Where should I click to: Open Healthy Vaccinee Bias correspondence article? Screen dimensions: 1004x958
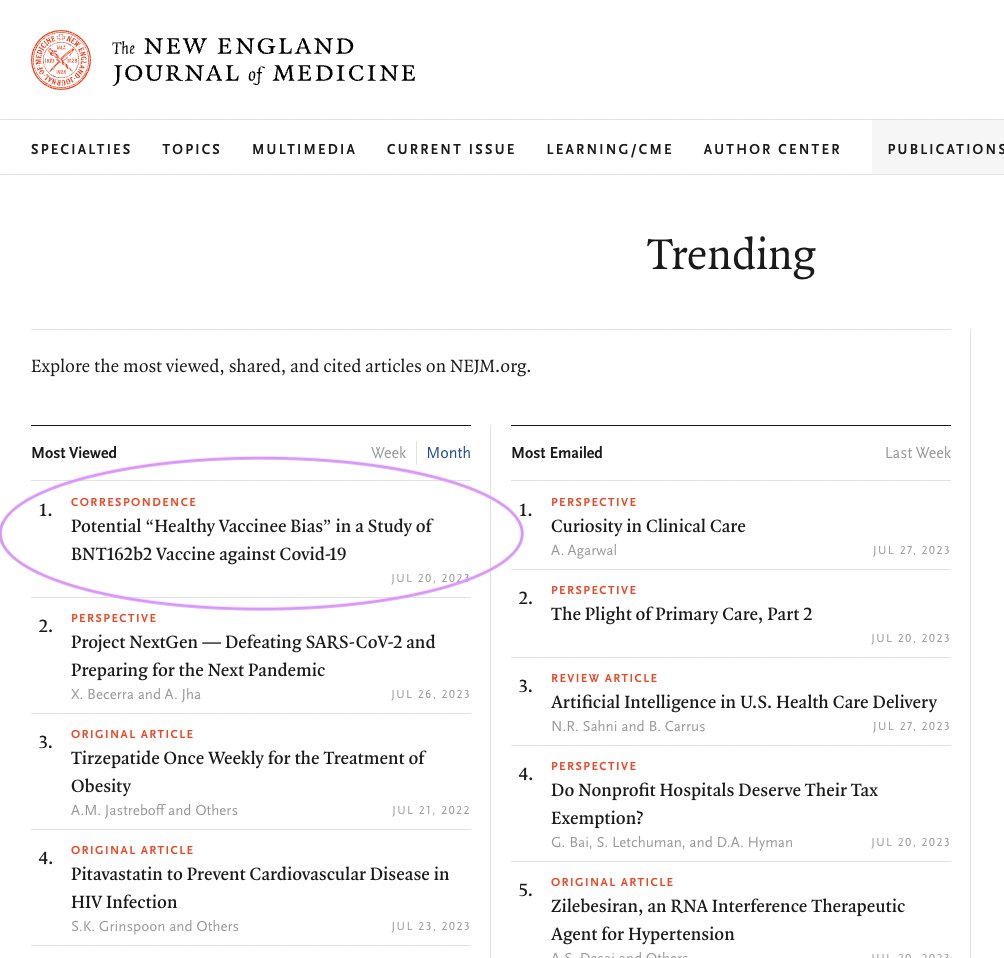[x=252, y=539]
